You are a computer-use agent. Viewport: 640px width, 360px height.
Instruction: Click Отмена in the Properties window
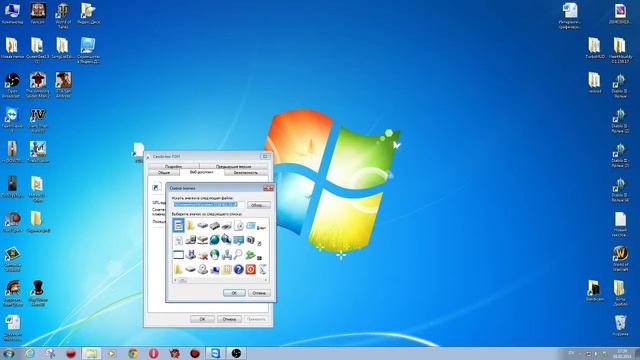229,319
